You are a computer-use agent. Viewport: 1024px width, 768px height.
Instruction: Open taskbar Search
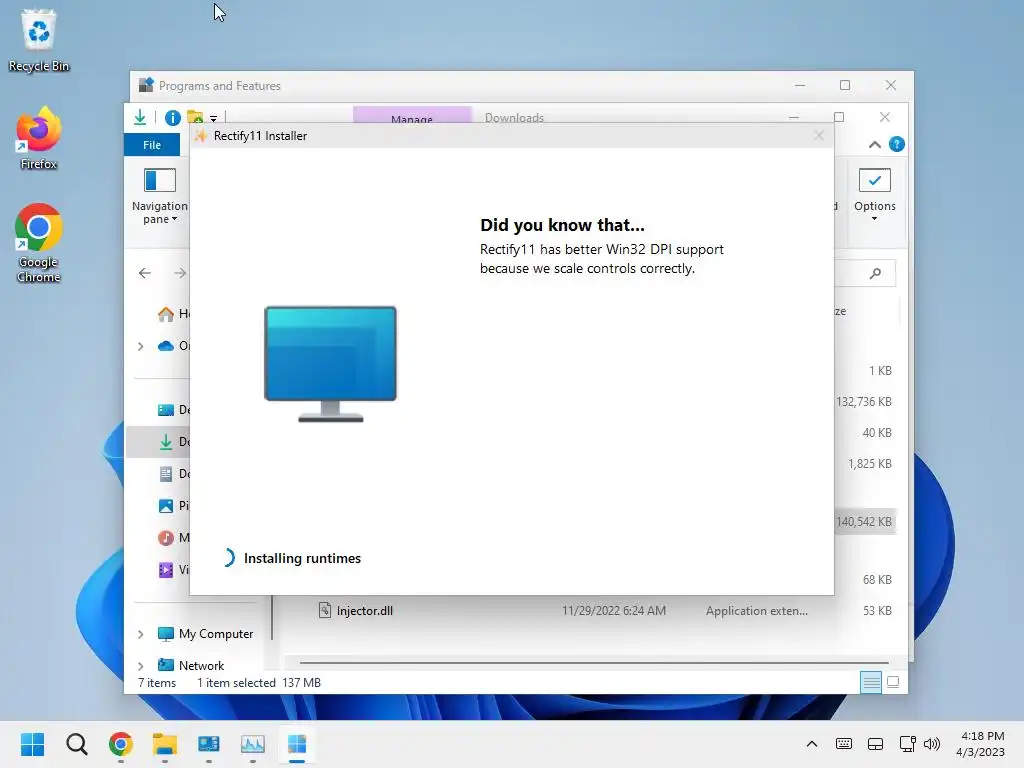pos(76,744)
